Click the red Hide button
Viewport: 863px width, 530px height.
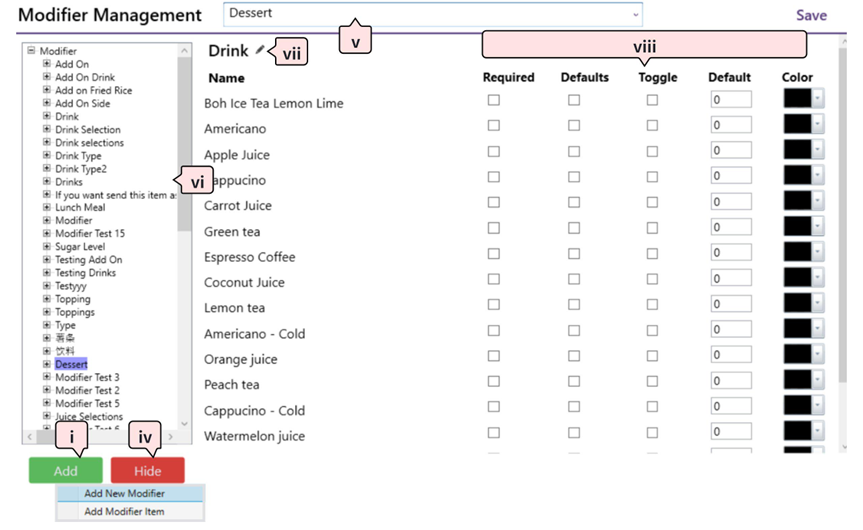(x=147, y=471)
